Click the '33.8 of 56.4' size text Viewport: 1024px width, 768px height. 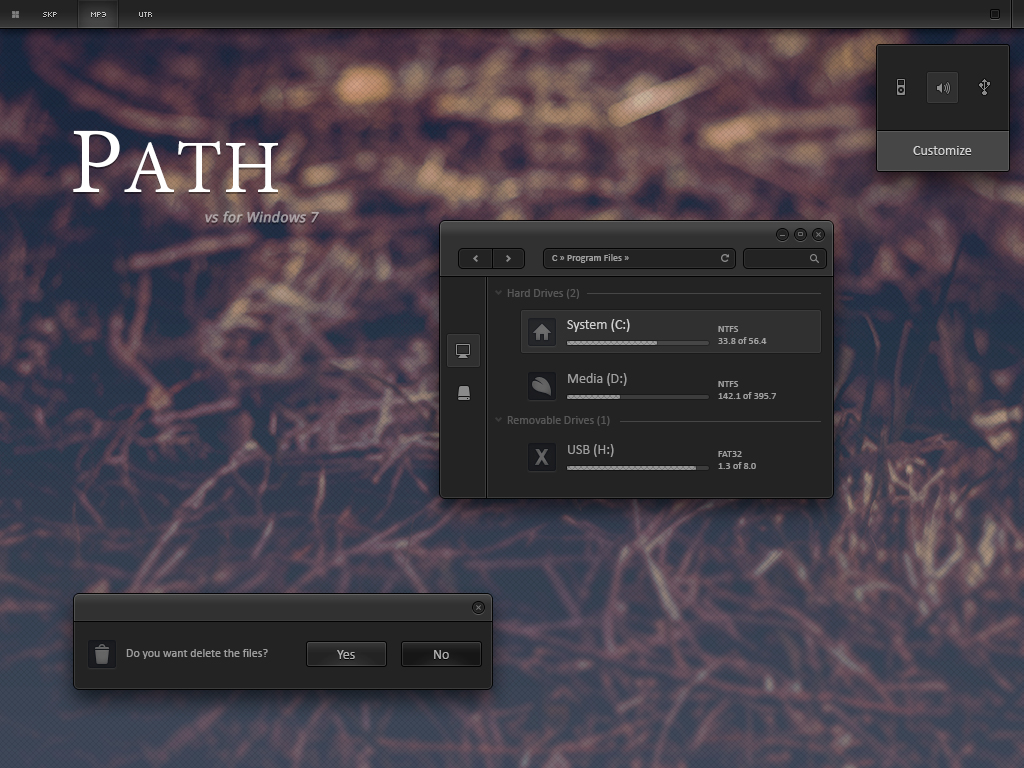(x=742, y=341)
